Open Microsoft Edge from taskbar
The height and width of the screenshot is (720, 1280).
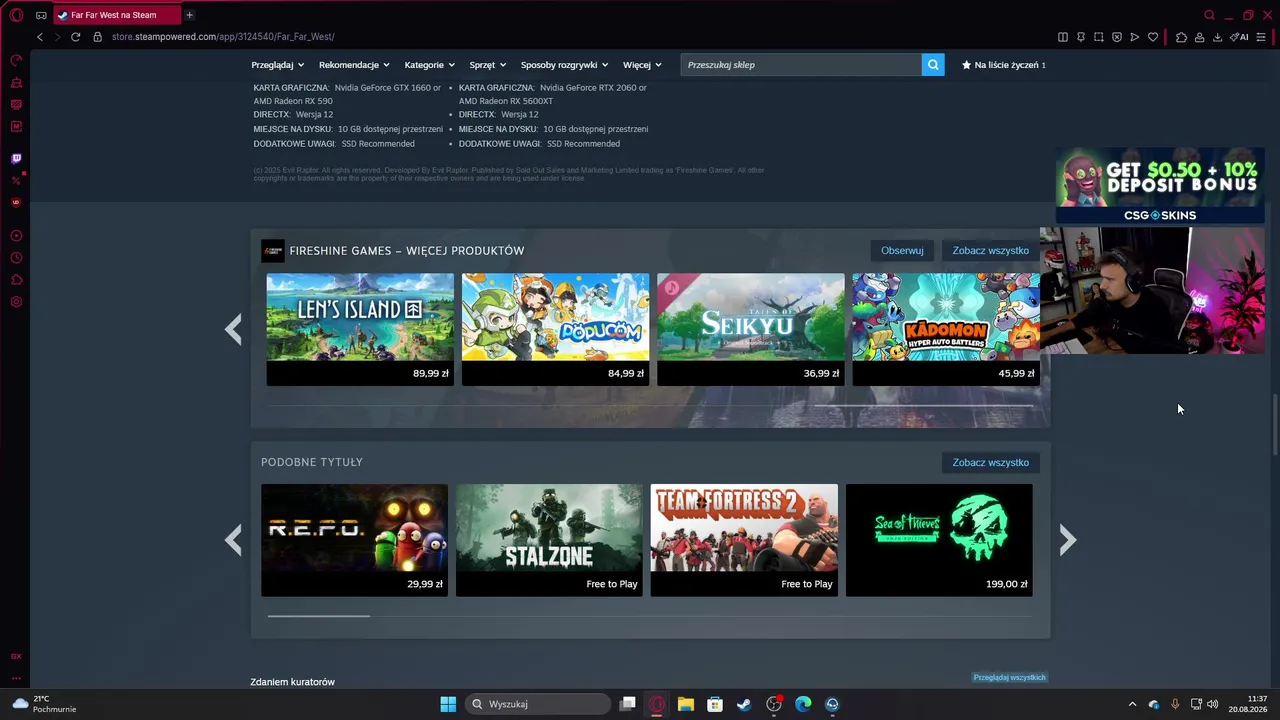pos(803,704)
